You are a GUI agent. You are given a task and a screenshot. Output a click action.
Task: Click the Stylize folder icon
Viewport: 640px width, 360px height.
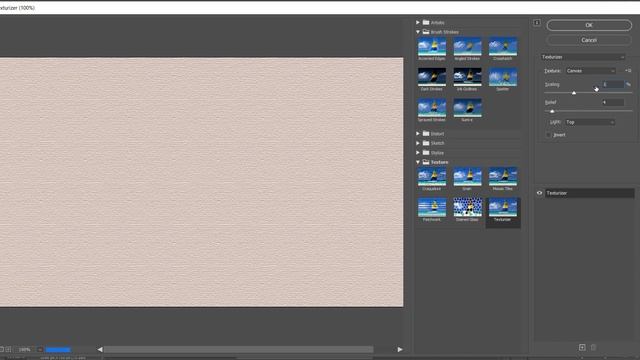426,153
